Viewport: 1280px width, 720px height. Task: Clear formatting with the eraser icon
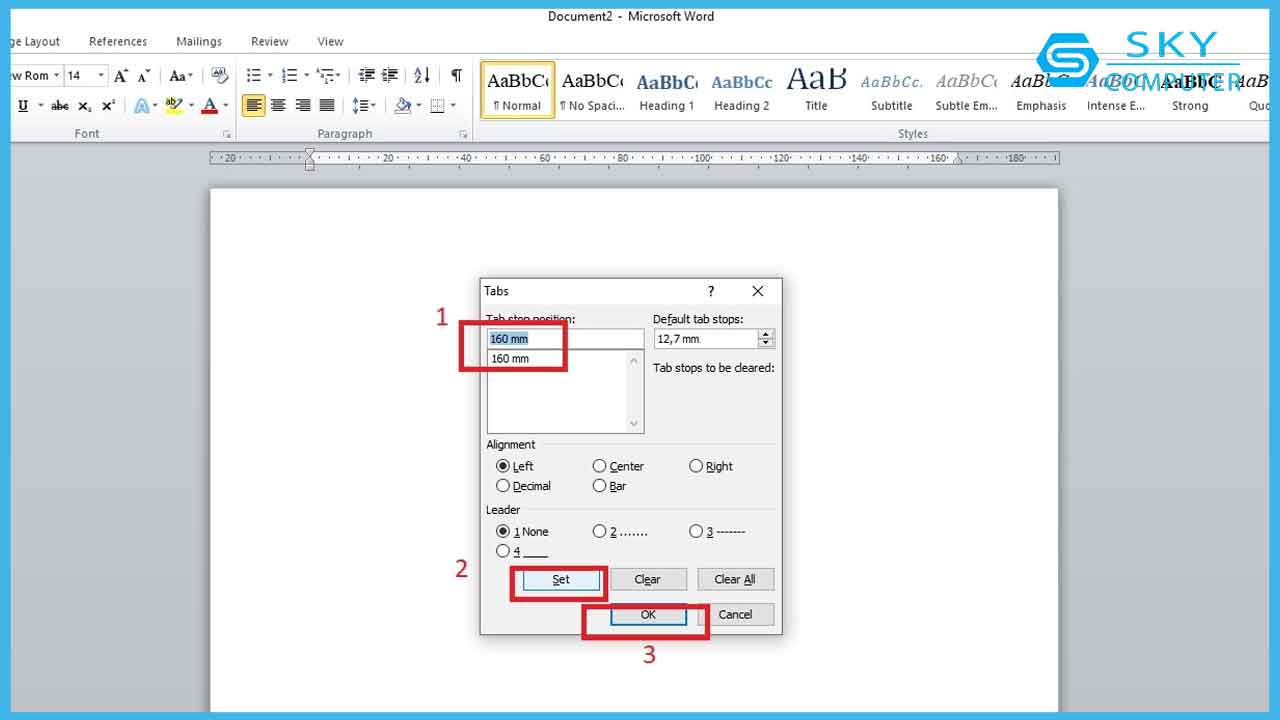[220, 75]
